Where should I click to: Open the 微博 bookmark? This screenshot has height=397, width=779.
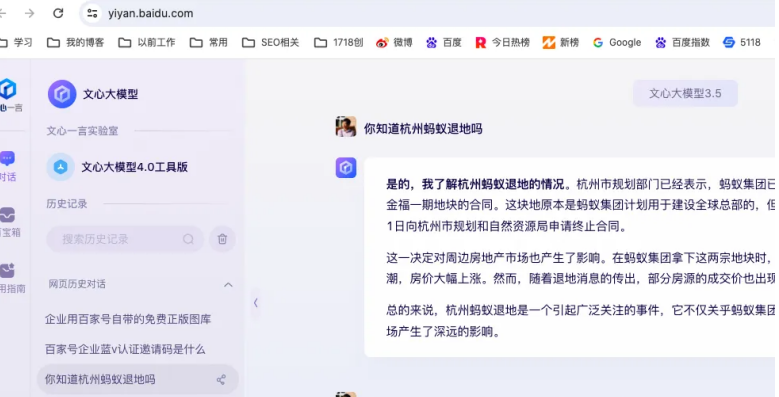coord(394,43)
